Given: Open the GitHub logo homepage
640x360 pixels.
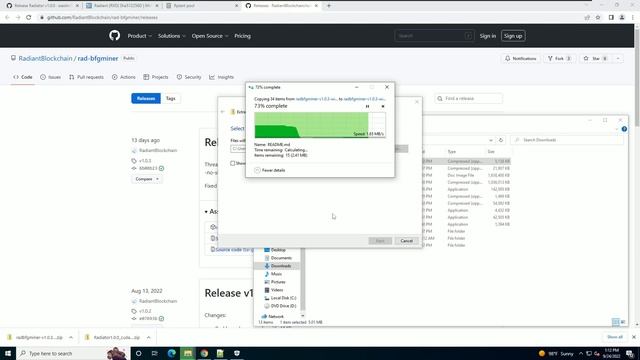Looking at the screenshot, I should click(115, 36).
